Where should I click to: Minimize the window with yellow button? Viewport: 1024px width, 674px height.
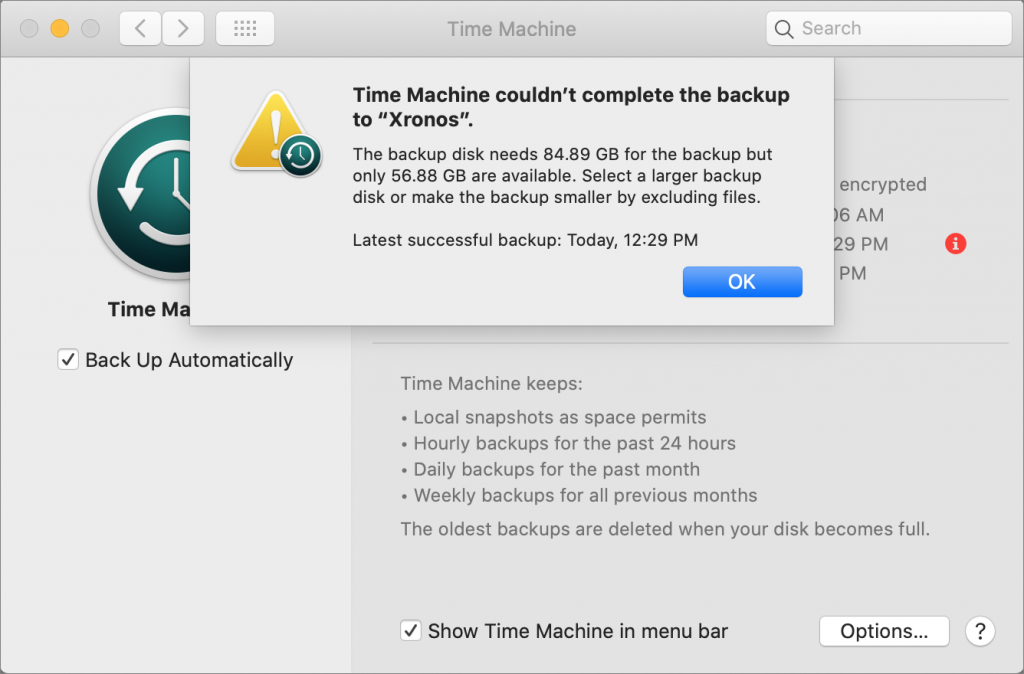tap(59, 29)
